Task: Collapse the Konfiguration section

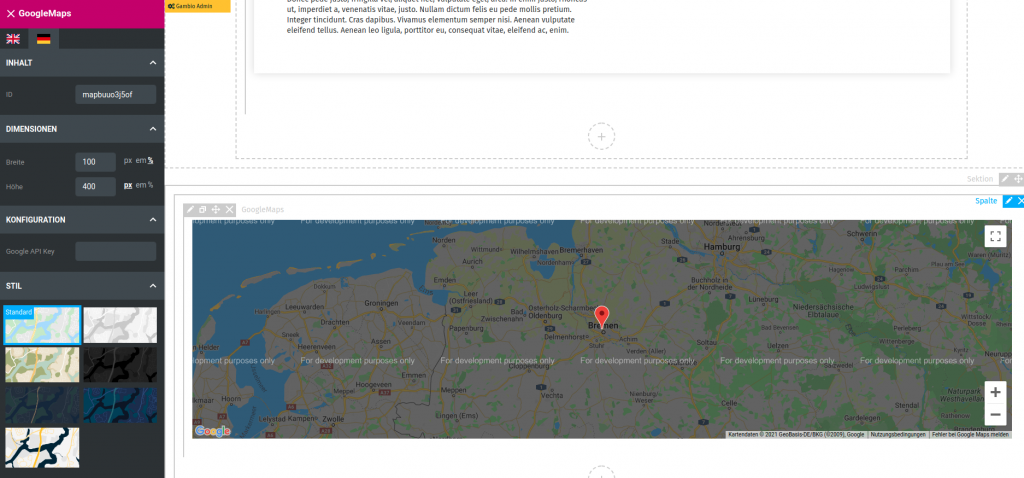Action: (x=152, y=220)
